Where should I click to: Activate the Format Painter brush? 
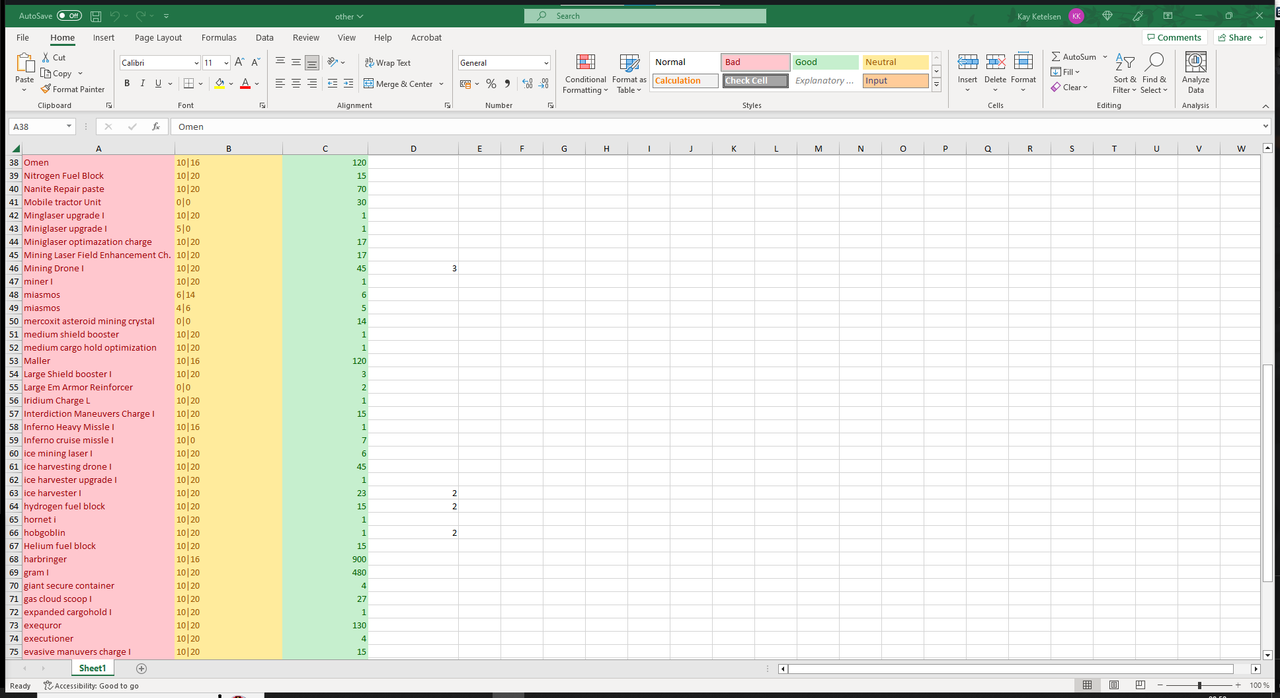click(x=73, y=89)
